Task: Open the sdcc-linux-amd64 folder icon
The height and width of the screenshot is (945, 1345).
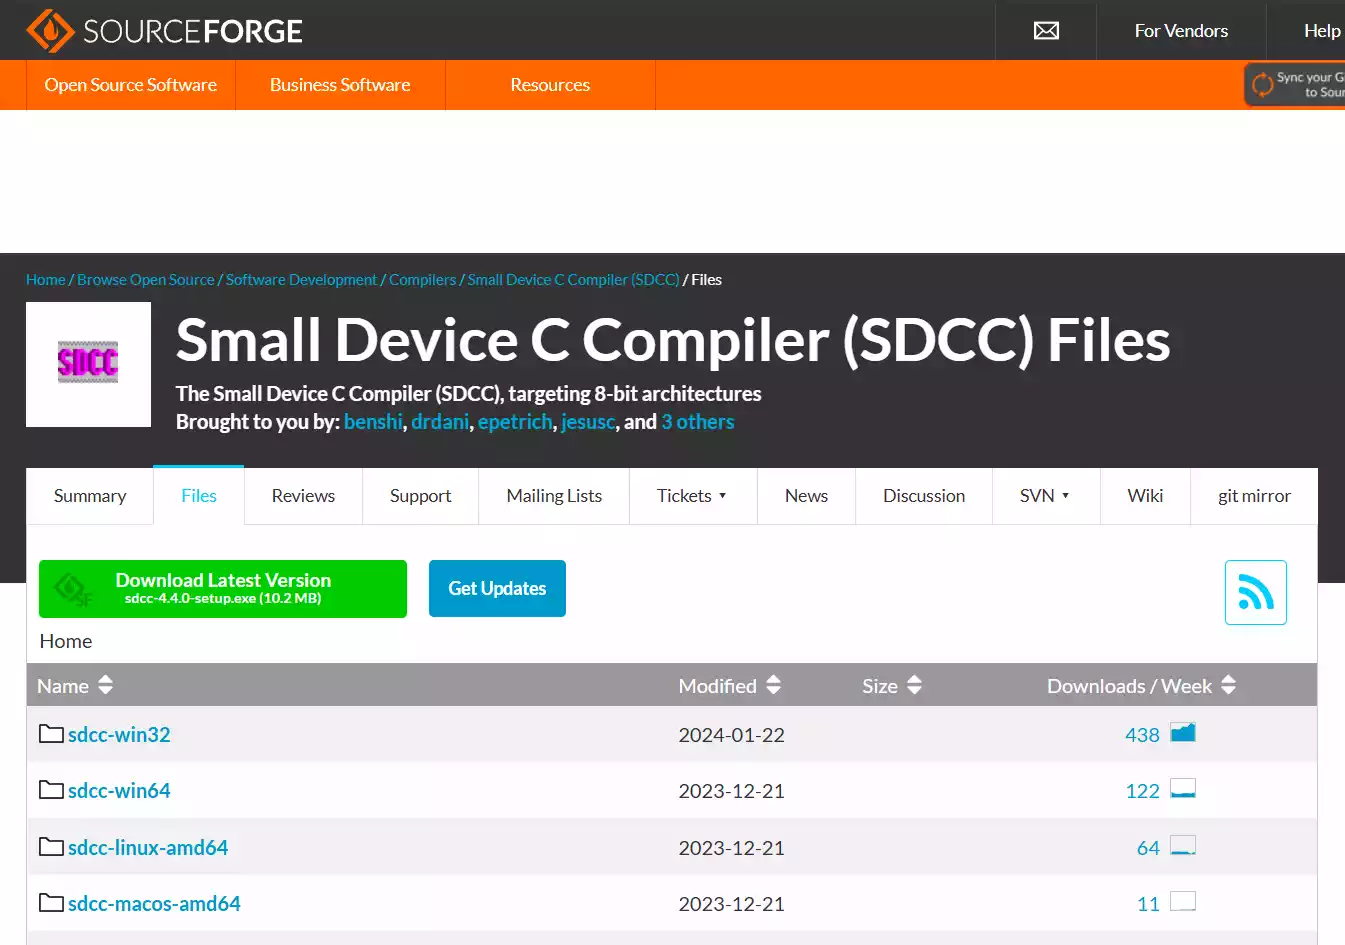Action: (x=51, y=847)
